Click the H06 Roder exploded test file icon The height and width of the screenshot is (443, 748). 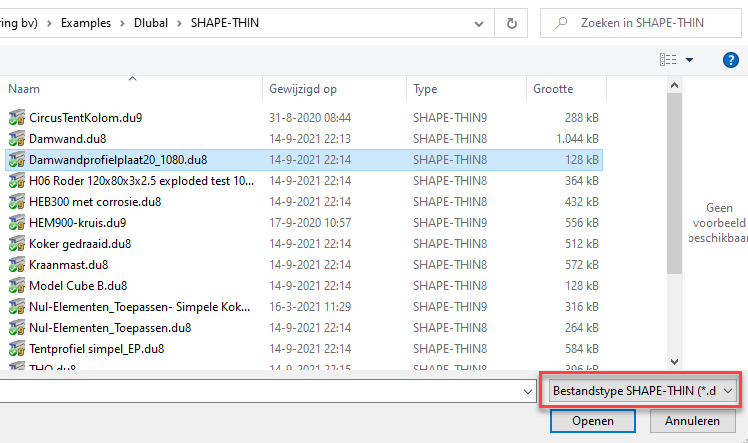point(17,181)
